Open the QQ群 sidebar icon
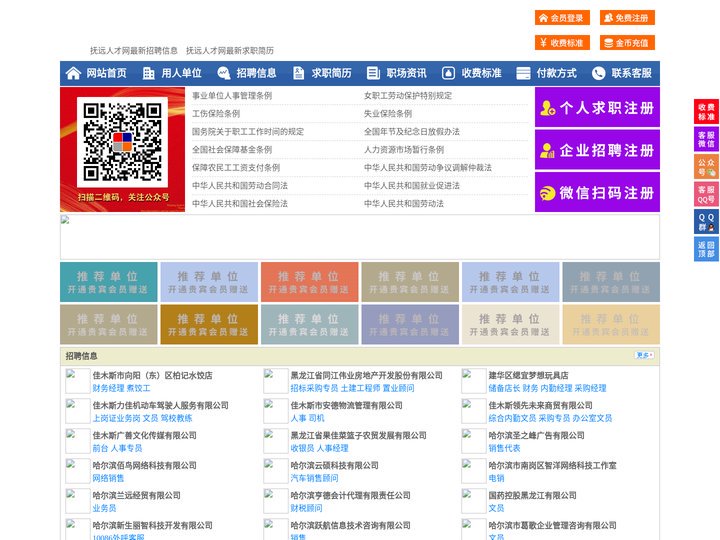720x540 pixels. 706,221
